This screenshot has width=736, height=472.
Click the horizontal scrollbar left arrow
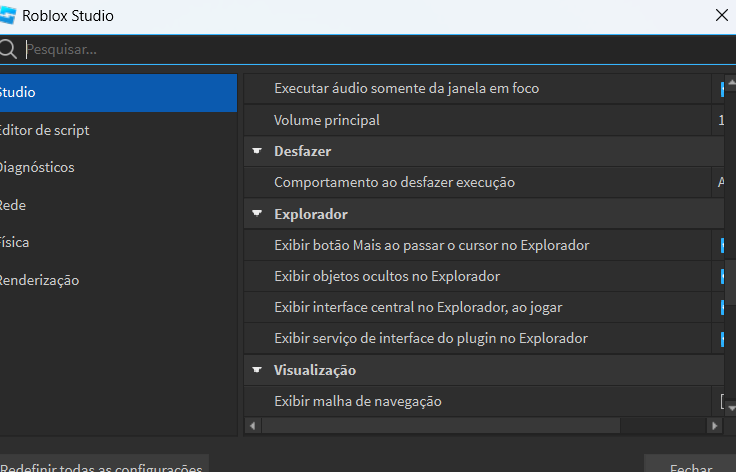tap(253, 426)
